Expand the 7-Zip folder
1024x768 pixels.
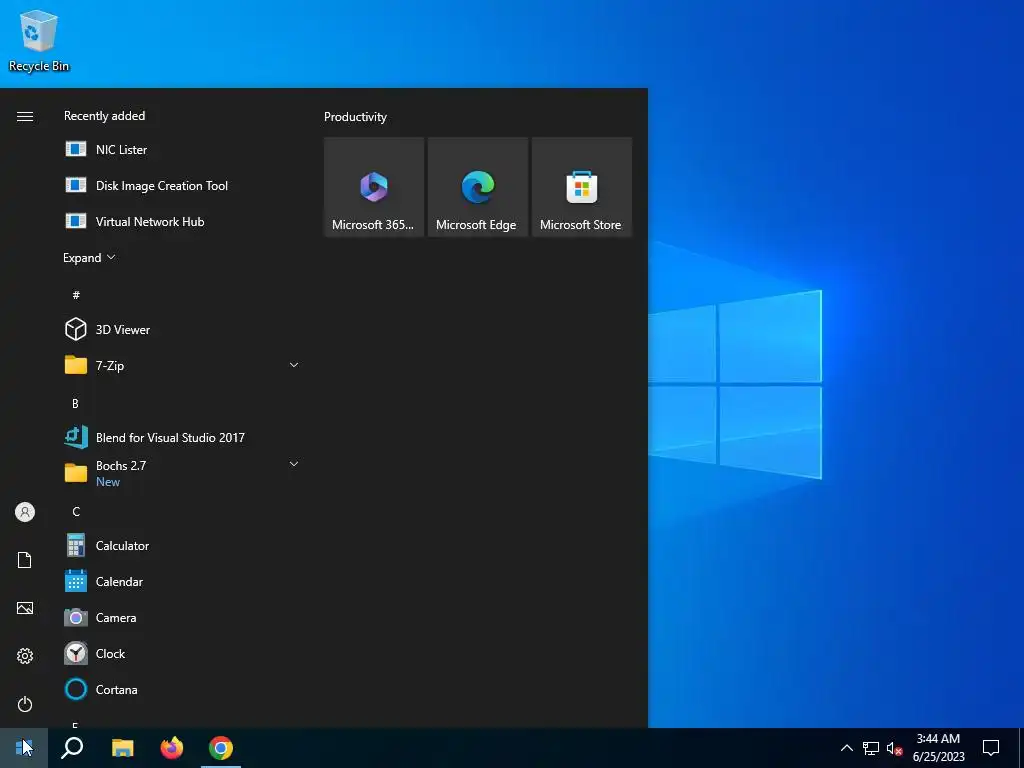click(x=183, y=366)
